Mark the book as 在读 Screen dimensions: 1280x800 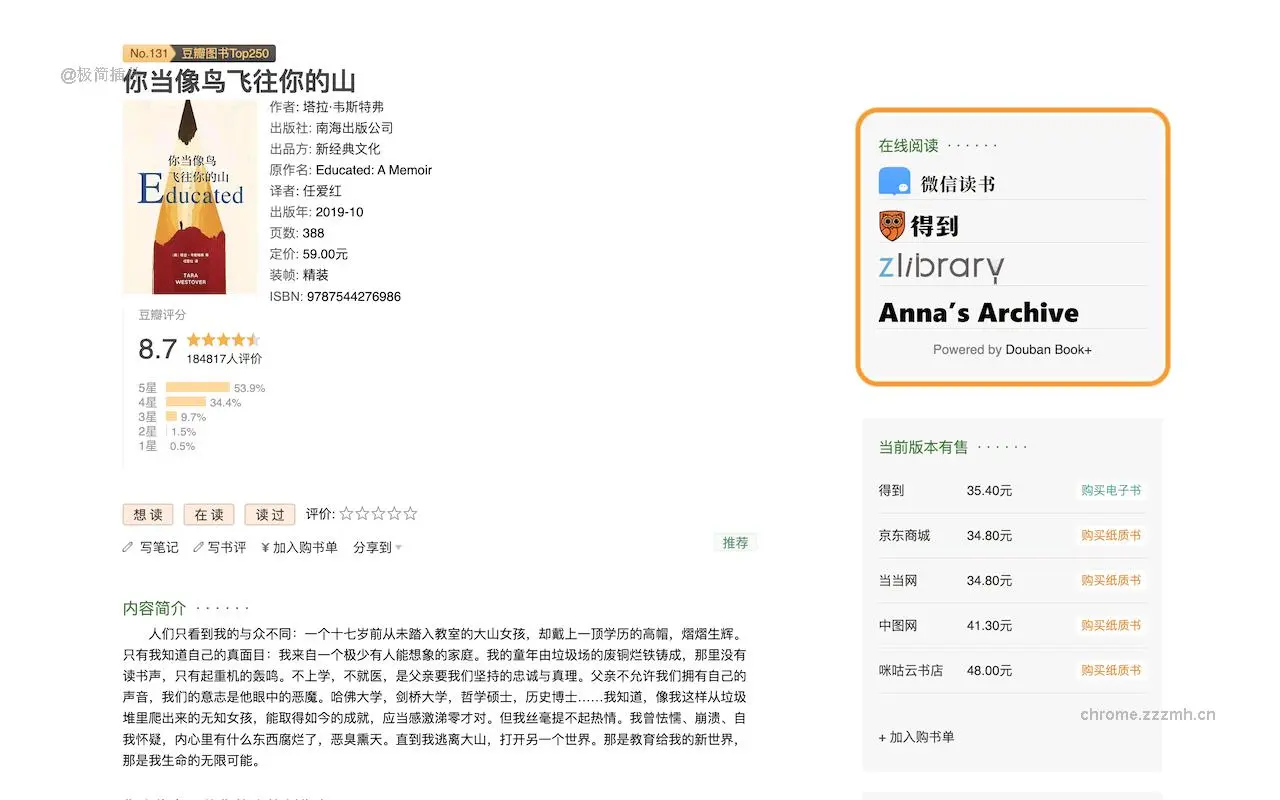pos(208,514)
